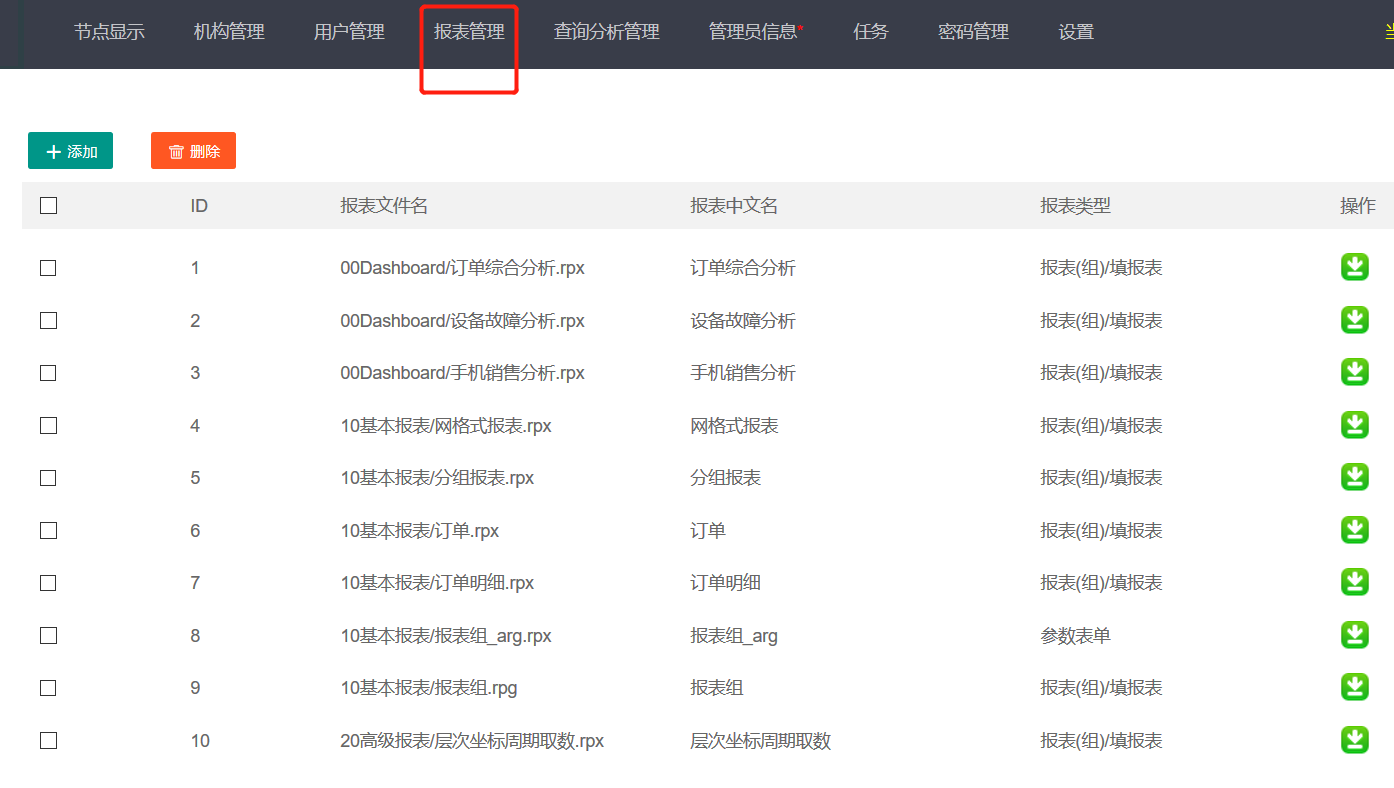The height and width of the screenshot is (788, 1394).
Task: Click file name 10基本报表/分组报表.rpx
Action: coord(437,478)
